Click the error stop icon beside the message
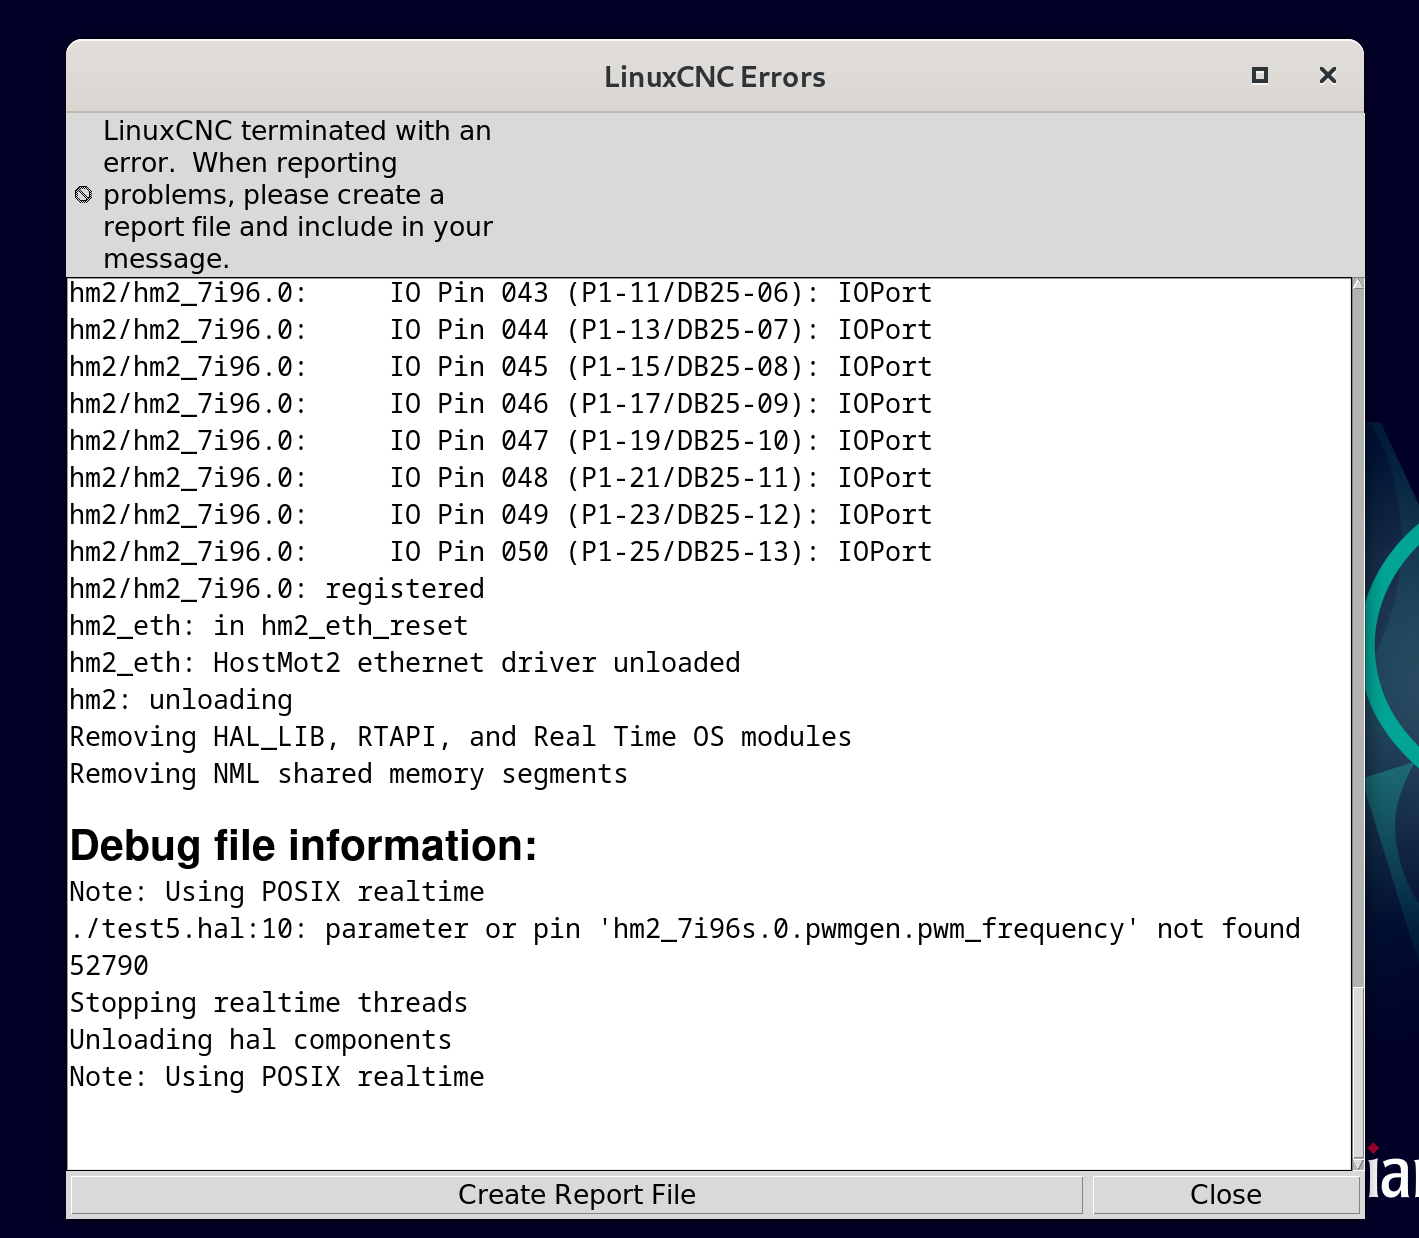The image size is (1419, 1238). coord(84,194)
